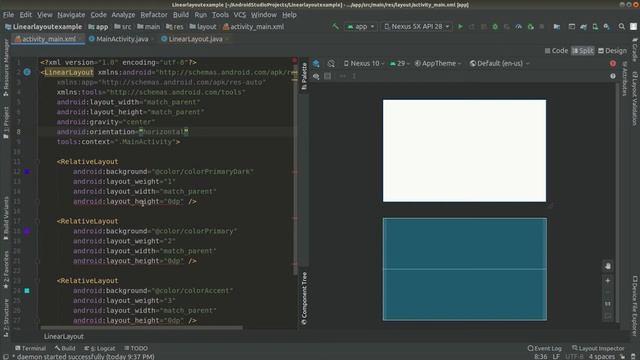
Task: Click Attach Debugger to Android Process icon
Action: tap(531, 27)
